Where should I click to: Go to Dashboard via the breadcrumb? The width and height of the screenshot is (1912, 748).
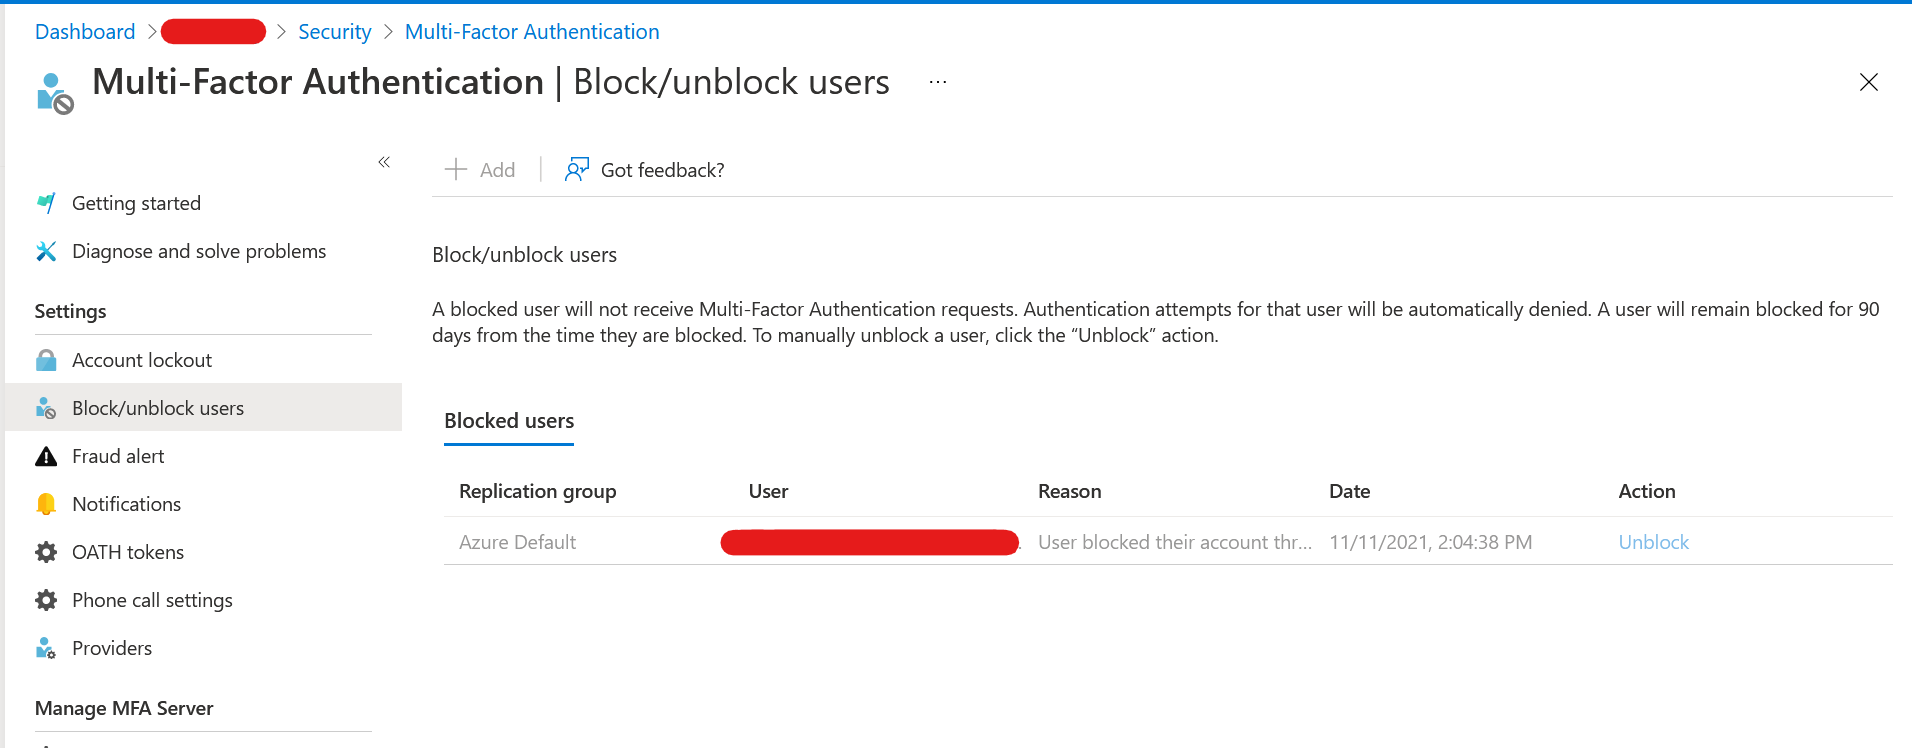tap(85, 32)
